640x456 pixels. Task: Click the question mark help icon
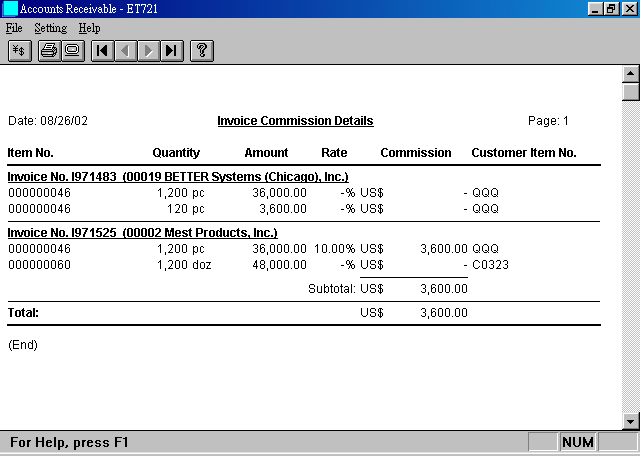(202, 51)
